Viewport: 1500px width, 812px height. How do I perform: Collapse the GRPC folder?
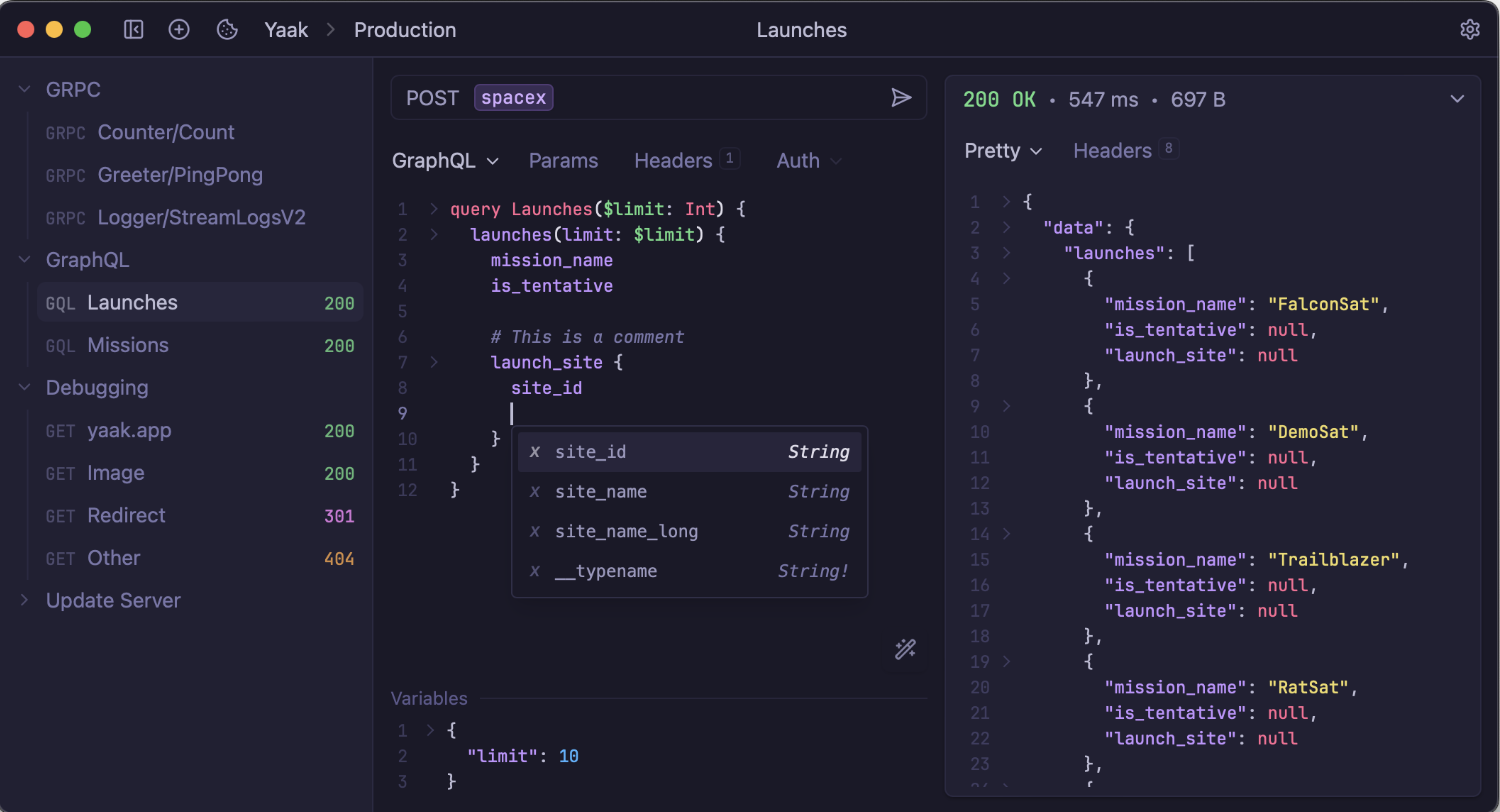24,90
